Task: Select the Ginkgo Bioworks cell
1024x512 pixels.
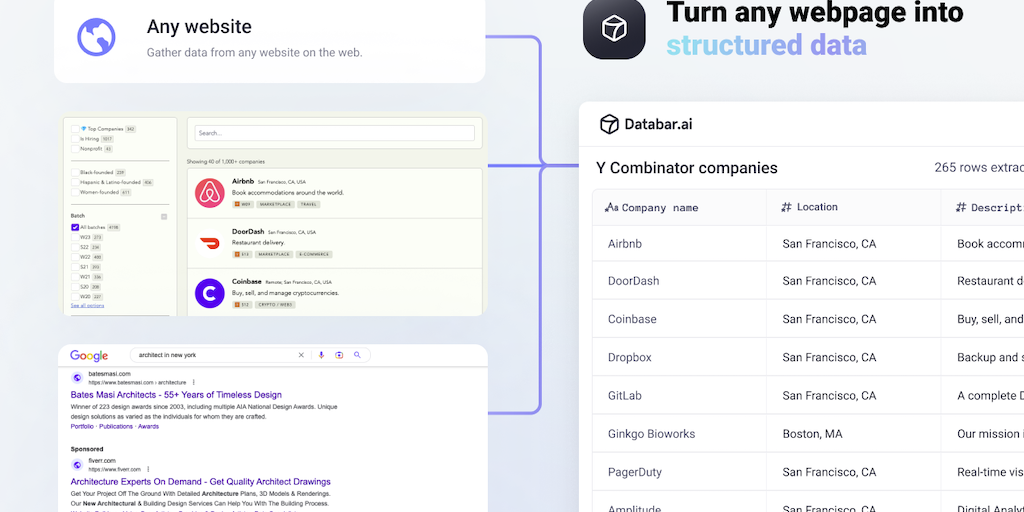Action: 679,434
